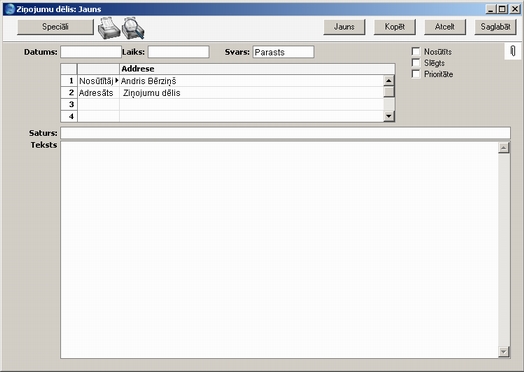The image size is (524, 372).
Task: Click into the Datums field
Action: (91, 52)
